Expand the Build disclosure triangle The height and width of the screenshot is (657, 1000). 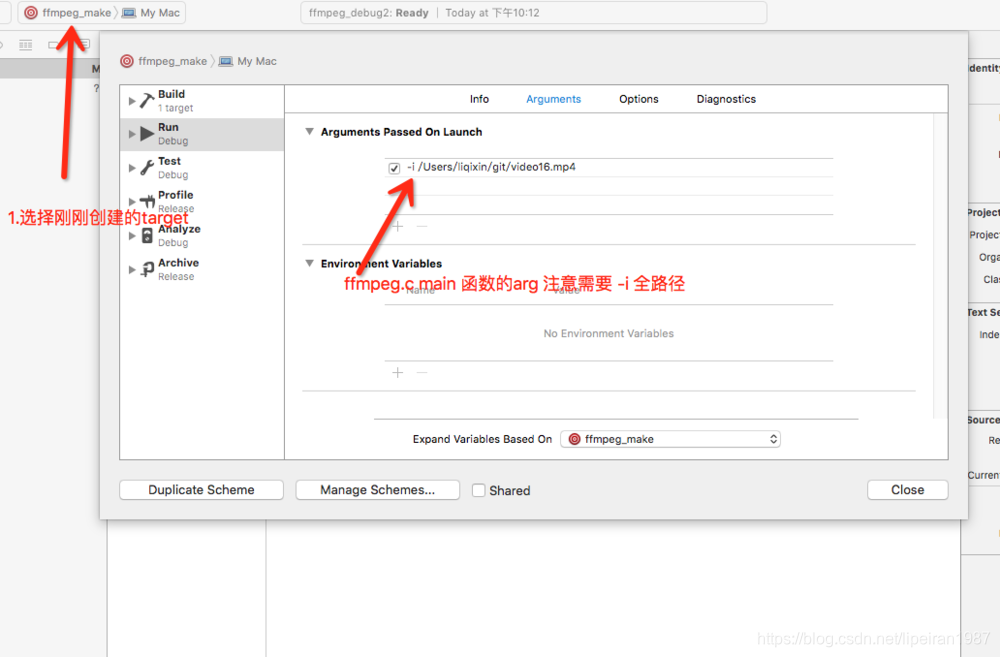tap(132, 101)
